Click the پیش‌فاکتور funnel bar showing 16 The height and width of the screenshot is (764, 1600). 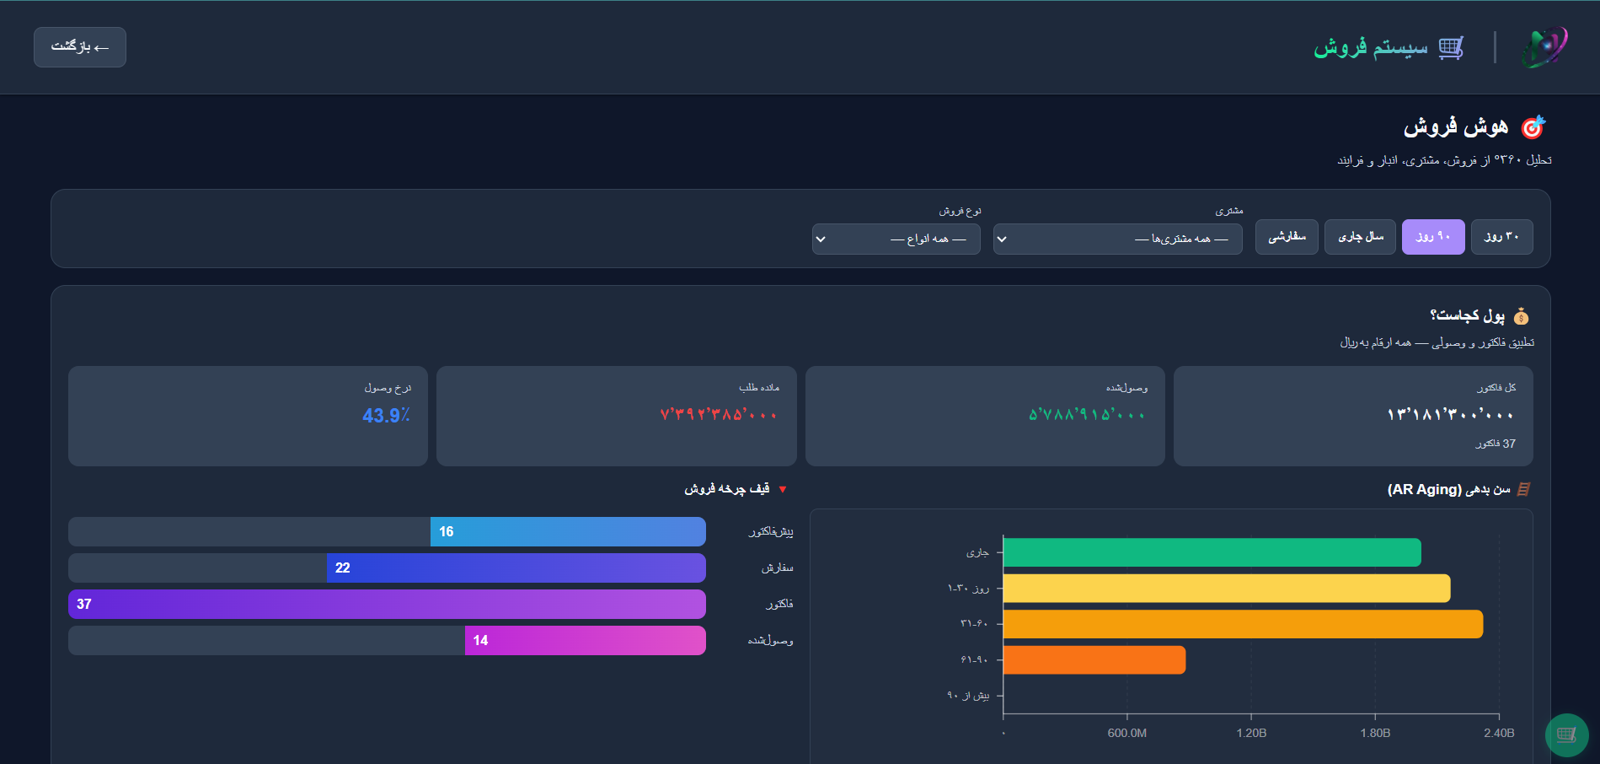(x=568, y=532)
